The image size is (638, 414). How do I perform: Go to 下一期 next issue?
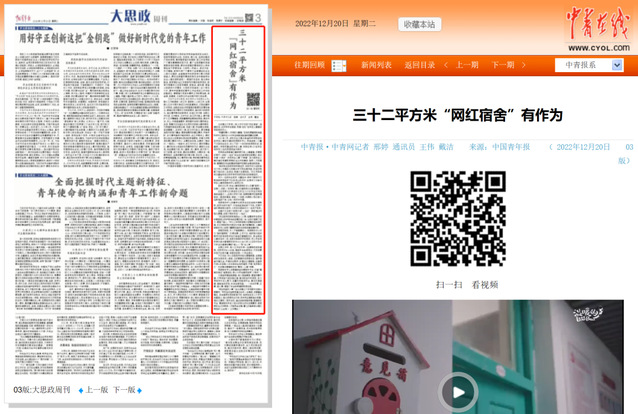502,65
